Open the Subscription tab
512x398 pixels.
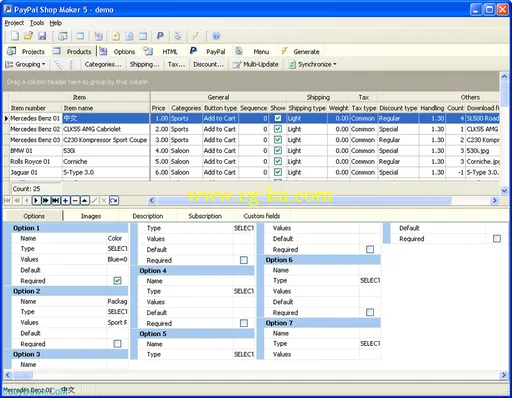(x=205, y=216)
